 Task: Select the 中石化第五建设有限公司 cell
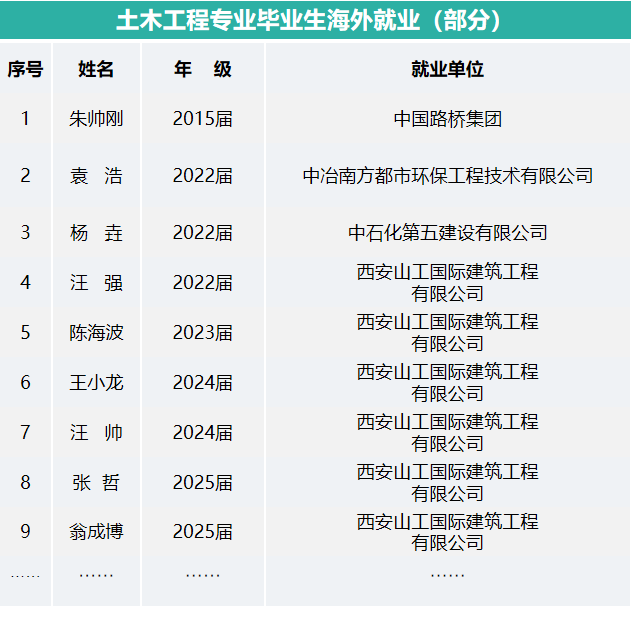[447, 233]
